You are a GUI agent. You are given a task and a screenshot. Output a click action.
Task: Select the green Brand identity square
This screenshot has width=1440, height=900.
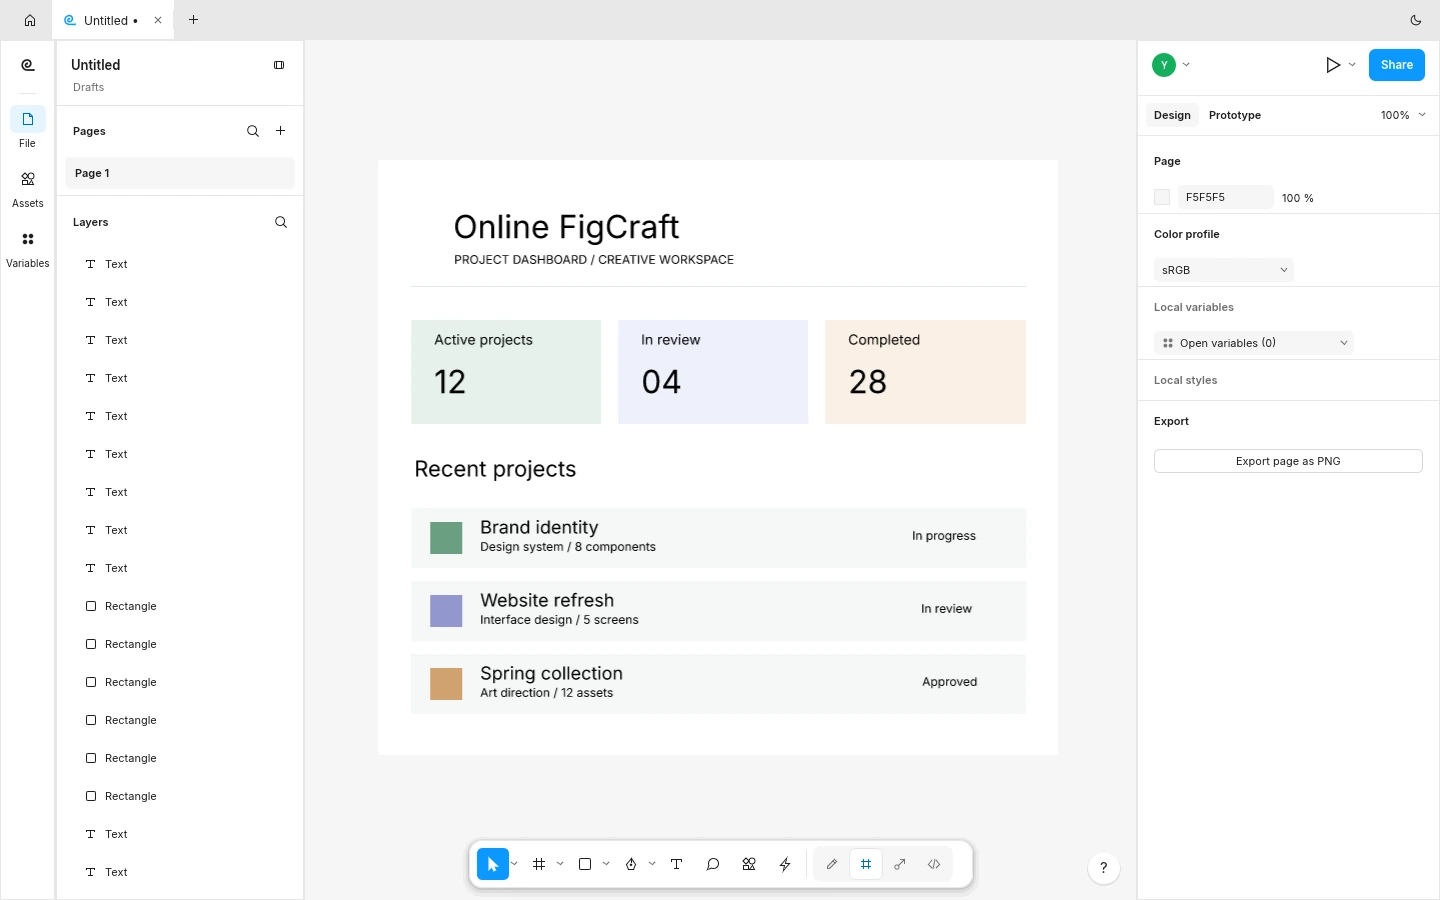[x=446, y=538]
